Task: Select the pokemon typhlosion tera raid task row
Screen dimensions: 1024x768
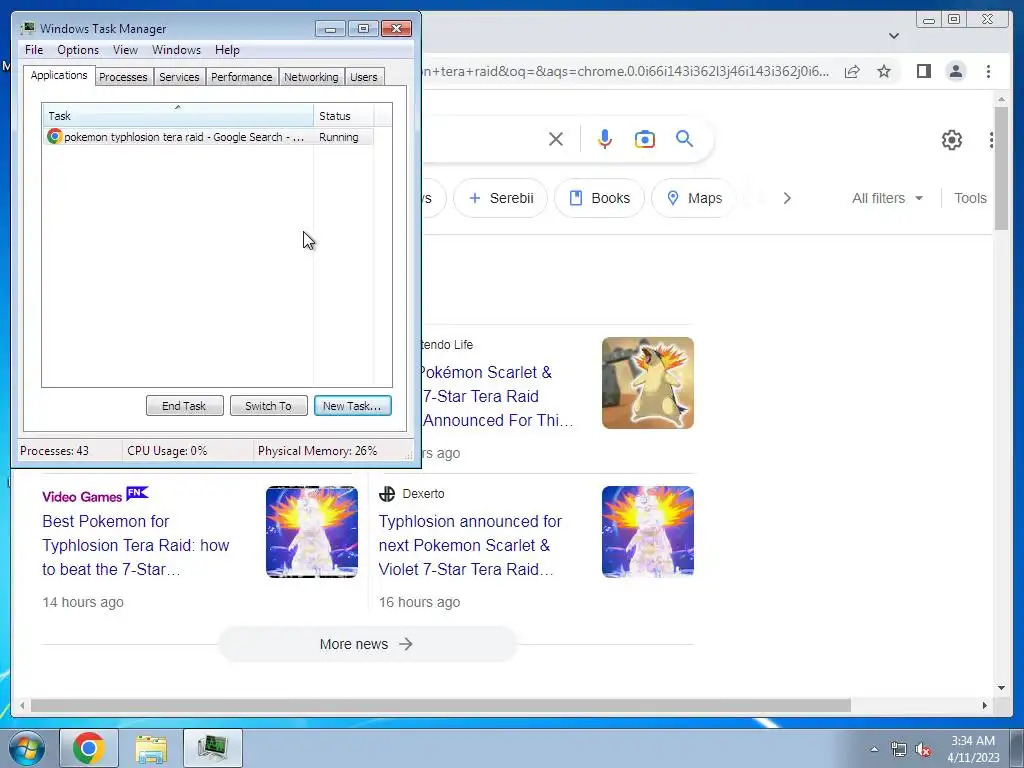Action: click(208, 136)
